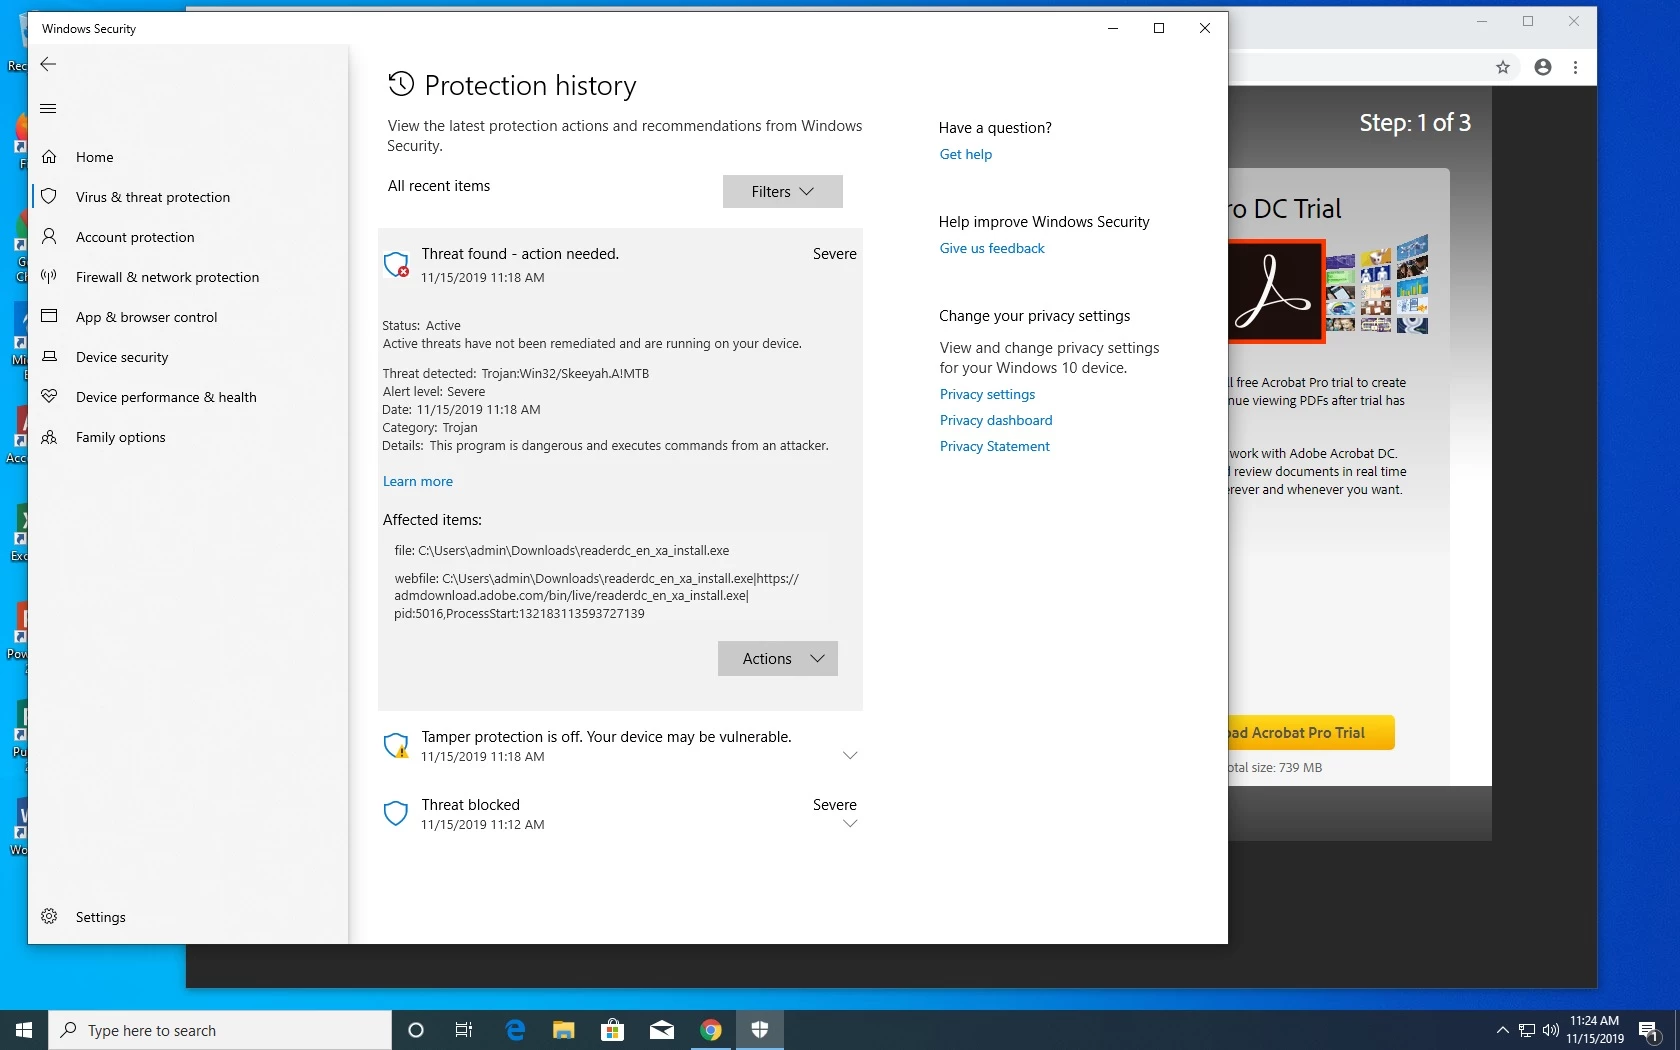Viewport: 1680px width, 1050px height.
Task: Open Microsoft Store from the taskbar
Action: point(613,1030)
